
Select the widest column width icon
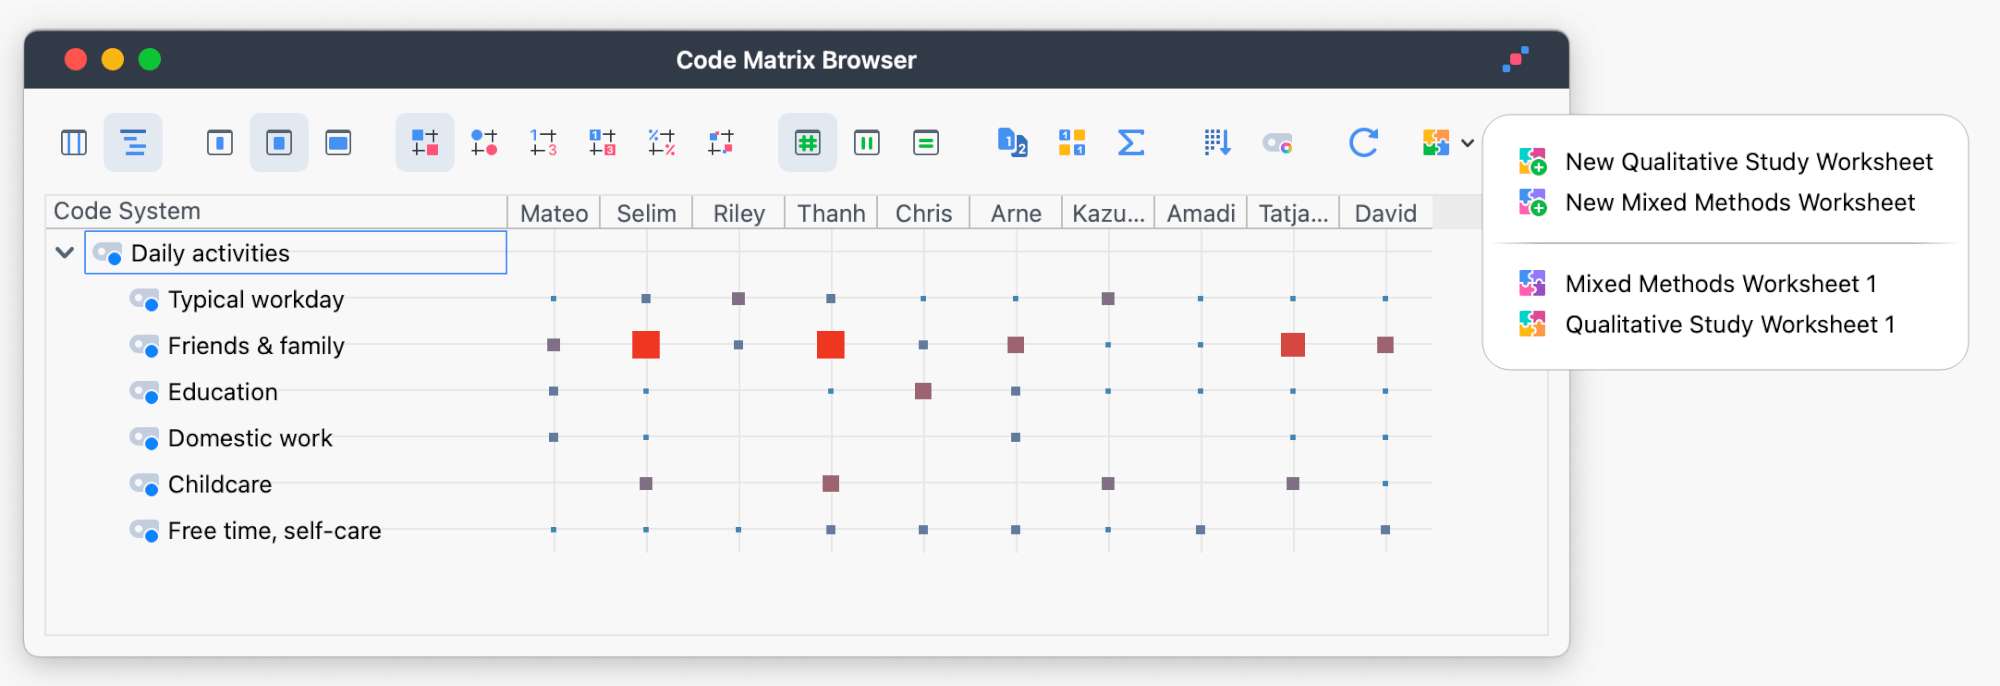coord(338,143)
